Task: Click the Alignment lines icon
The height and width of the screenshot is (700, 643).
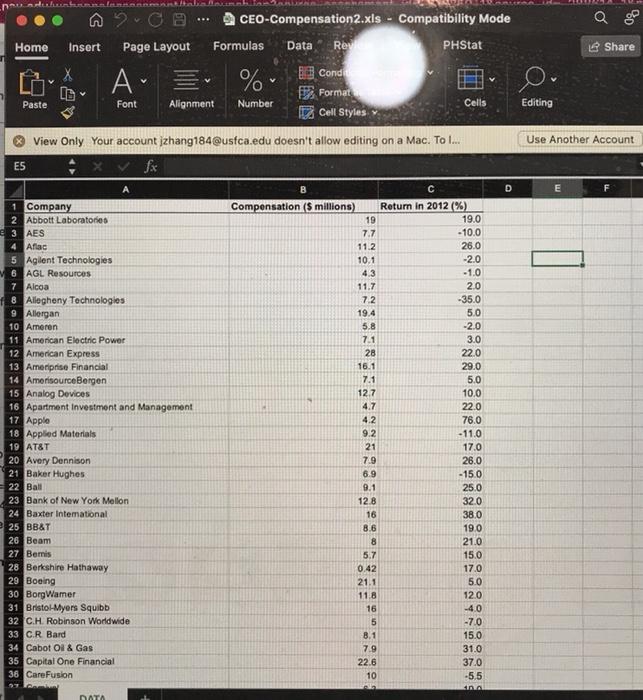Action: [x=186, y=80]
